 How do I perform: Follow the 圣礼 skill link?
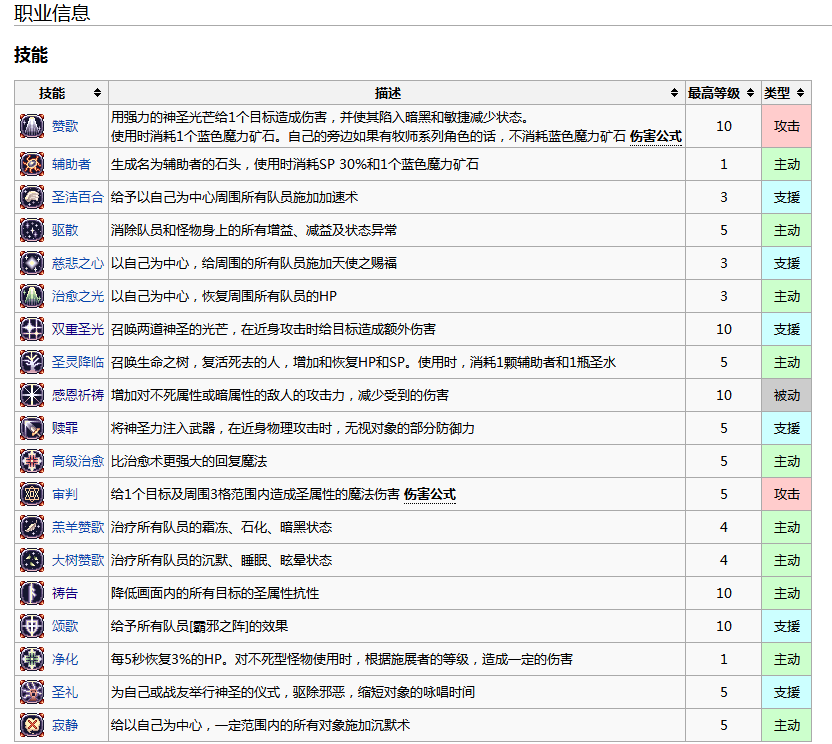pyautogui.click(x=65, y=692)
